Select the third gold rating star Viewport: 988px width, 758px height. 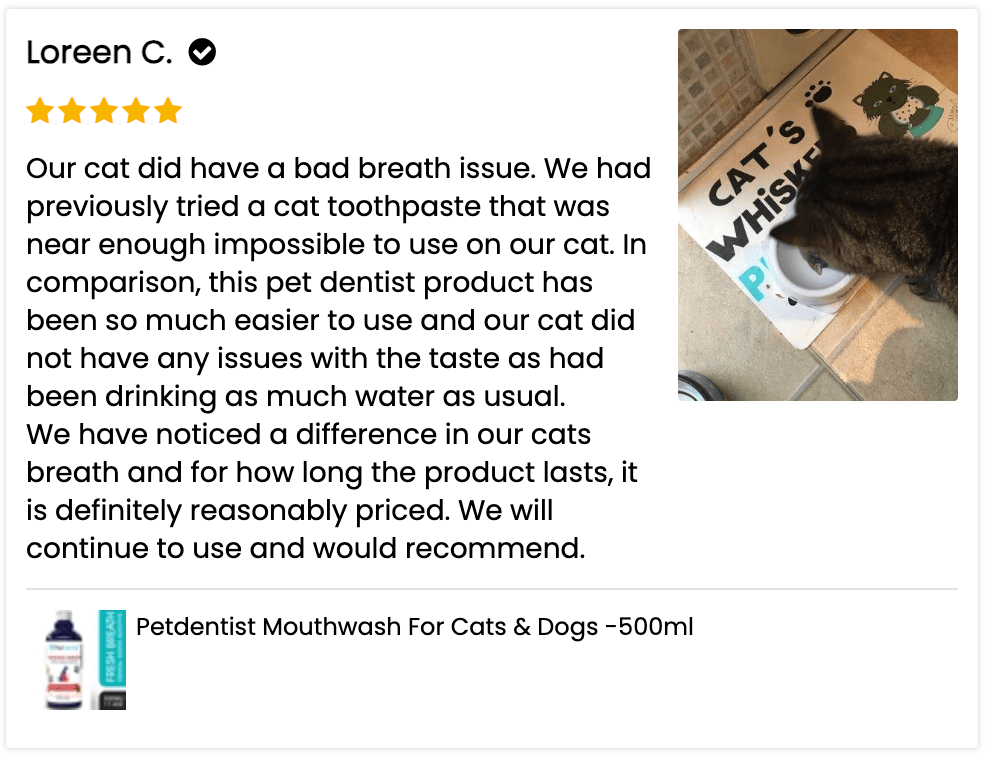coord(104,110)
